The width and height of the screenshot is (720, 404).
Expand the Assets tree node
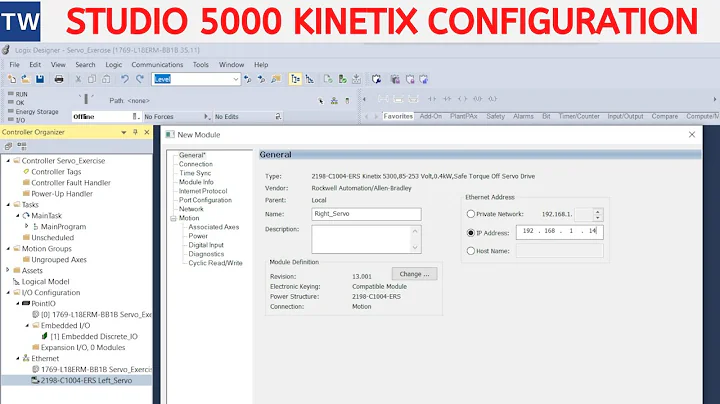coord(7,270)
